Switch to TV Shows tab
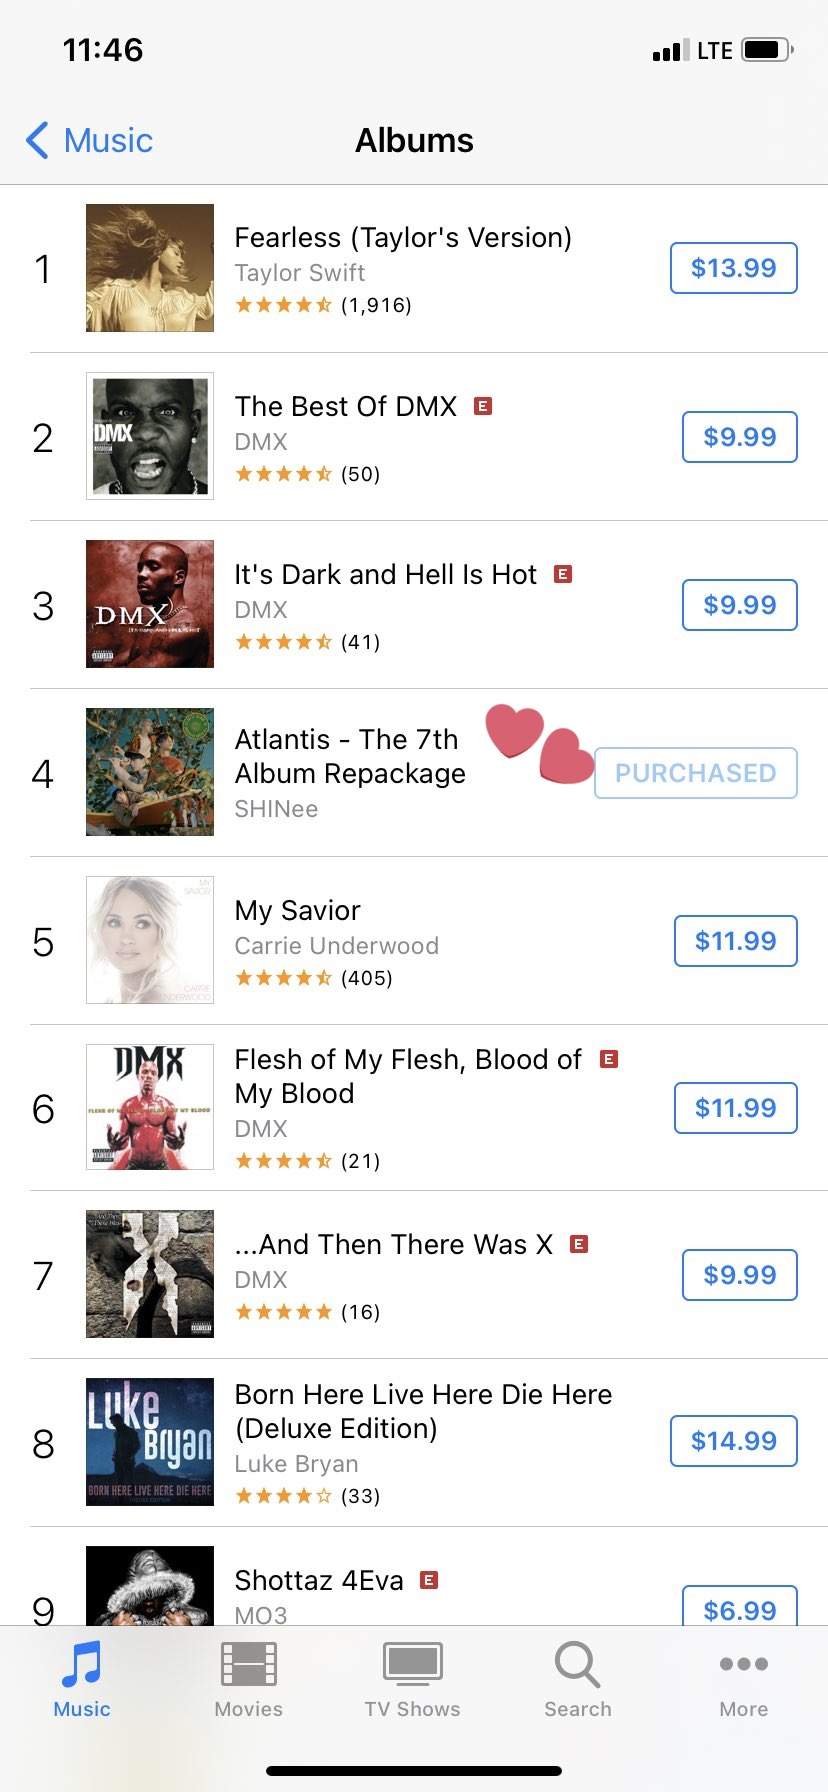This screenshot has height=1792, width=828. 412,1666
